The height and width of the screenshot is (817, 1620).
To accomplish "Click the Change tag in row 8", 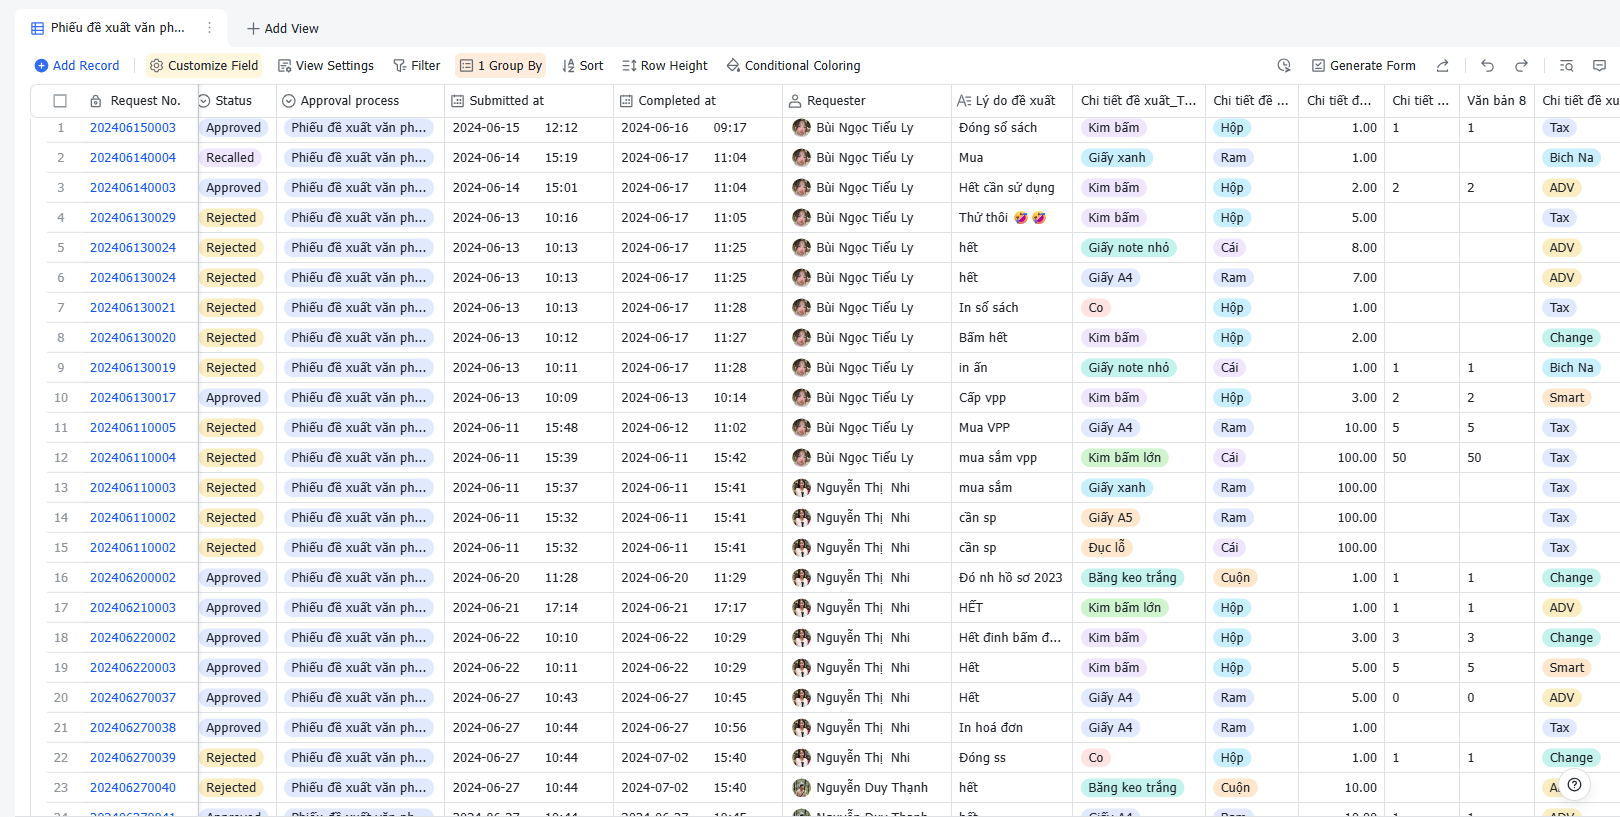I will tap(1571, 338).
